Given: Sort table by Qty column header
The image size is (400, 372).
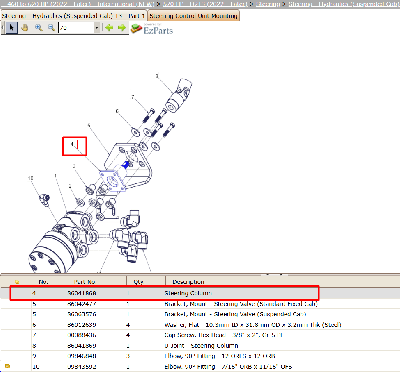Looking at the screenshot, I should pos(138,282).
